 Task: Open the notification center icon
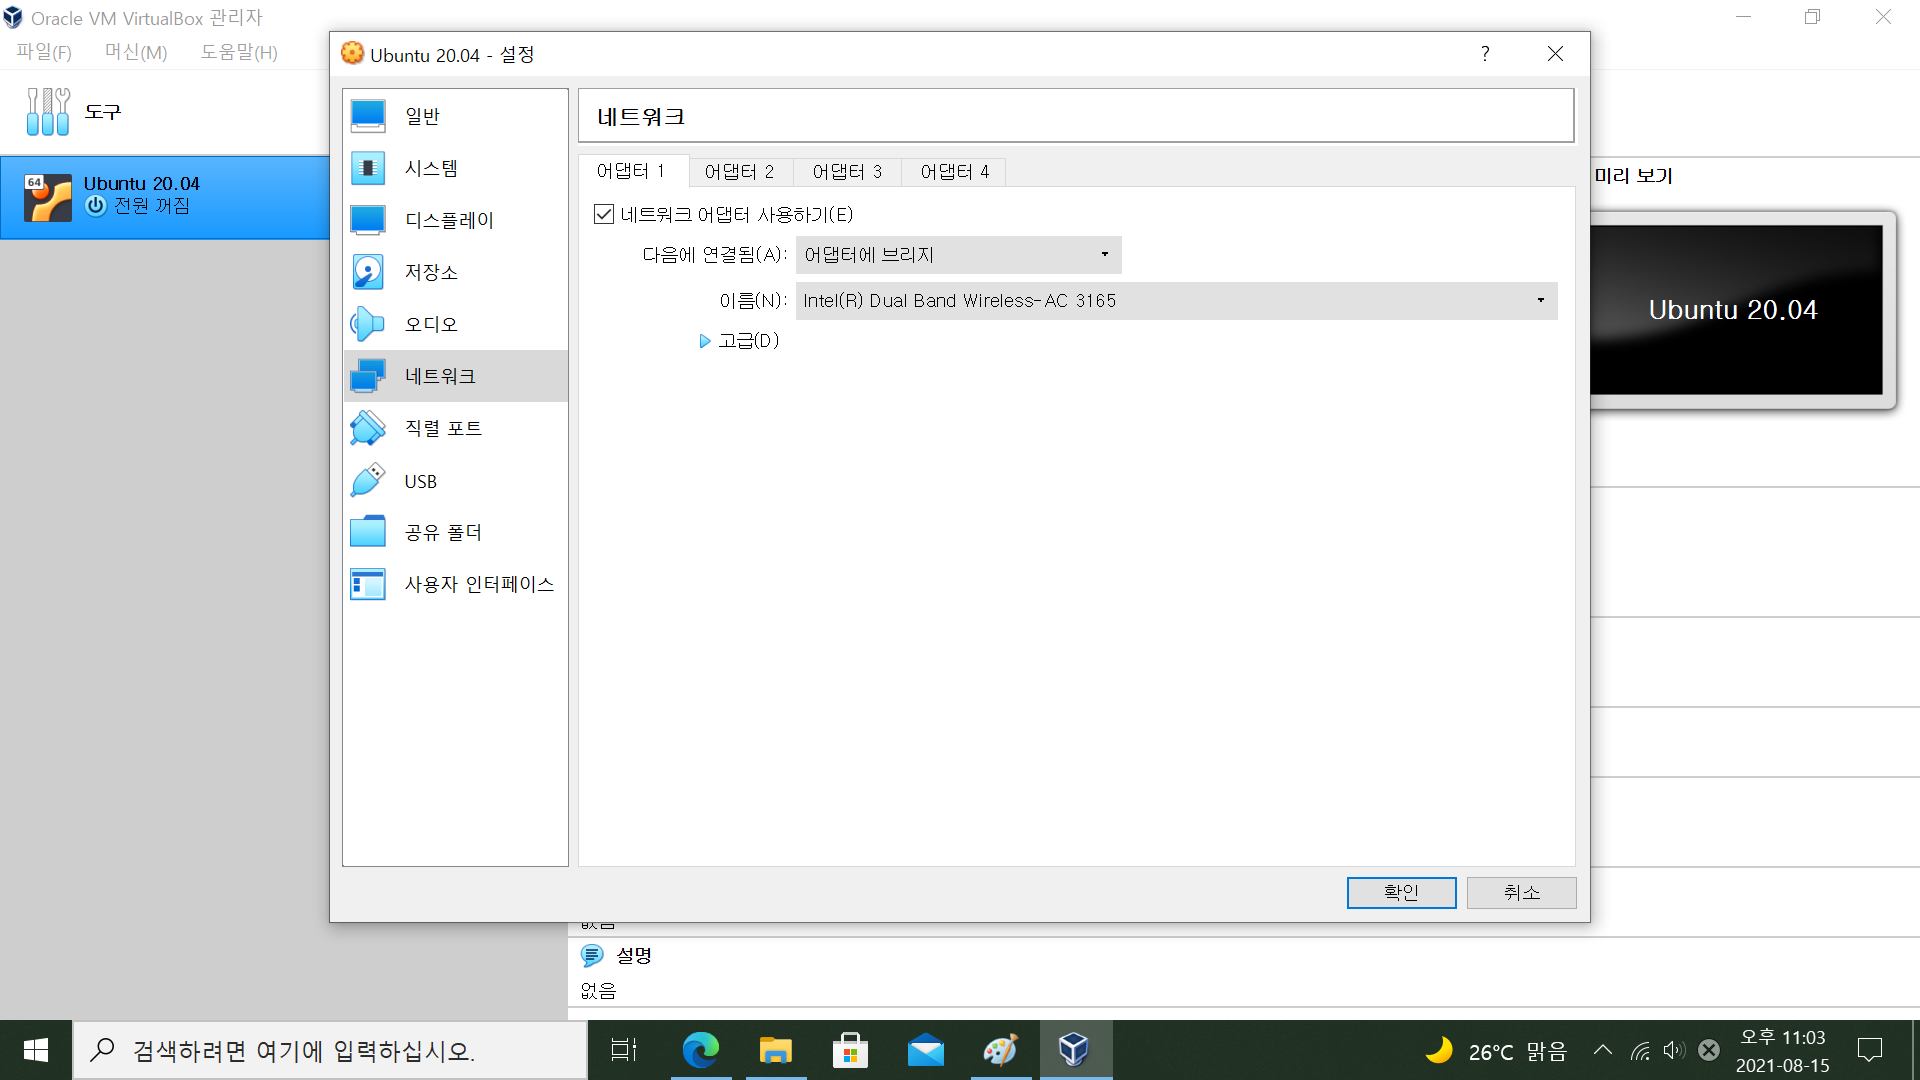coord(1869,1050)
